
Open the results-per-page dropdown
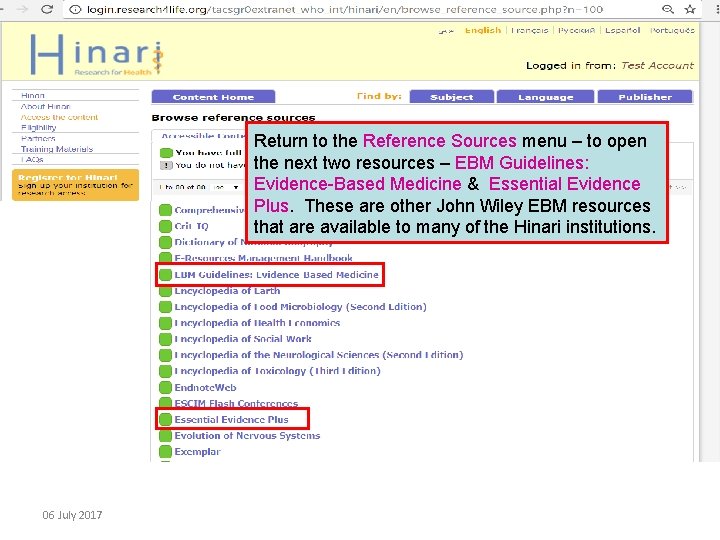tap(226, 187)
